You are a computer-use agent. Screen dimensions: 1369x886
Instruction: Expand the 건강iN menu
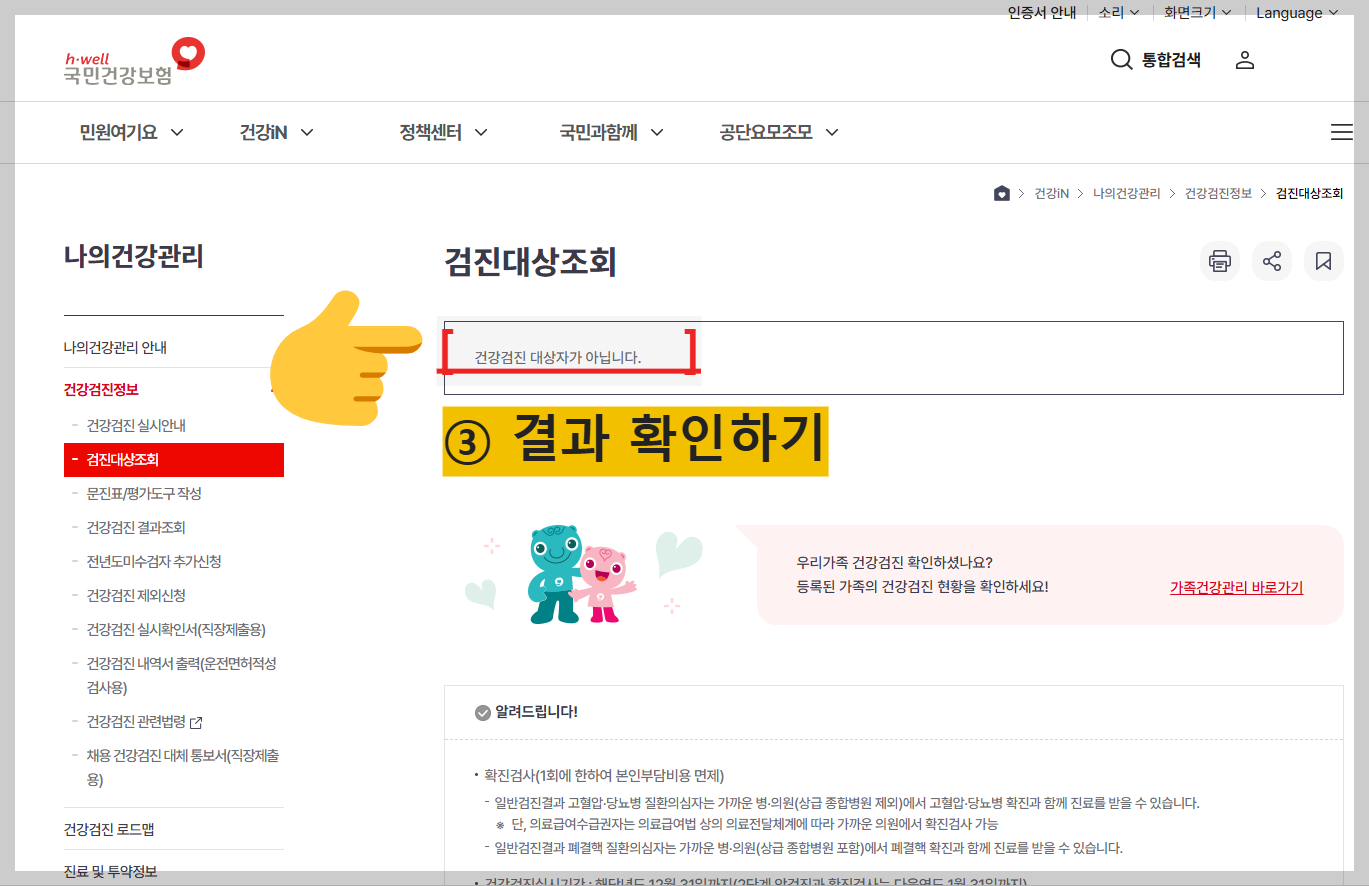276,132
